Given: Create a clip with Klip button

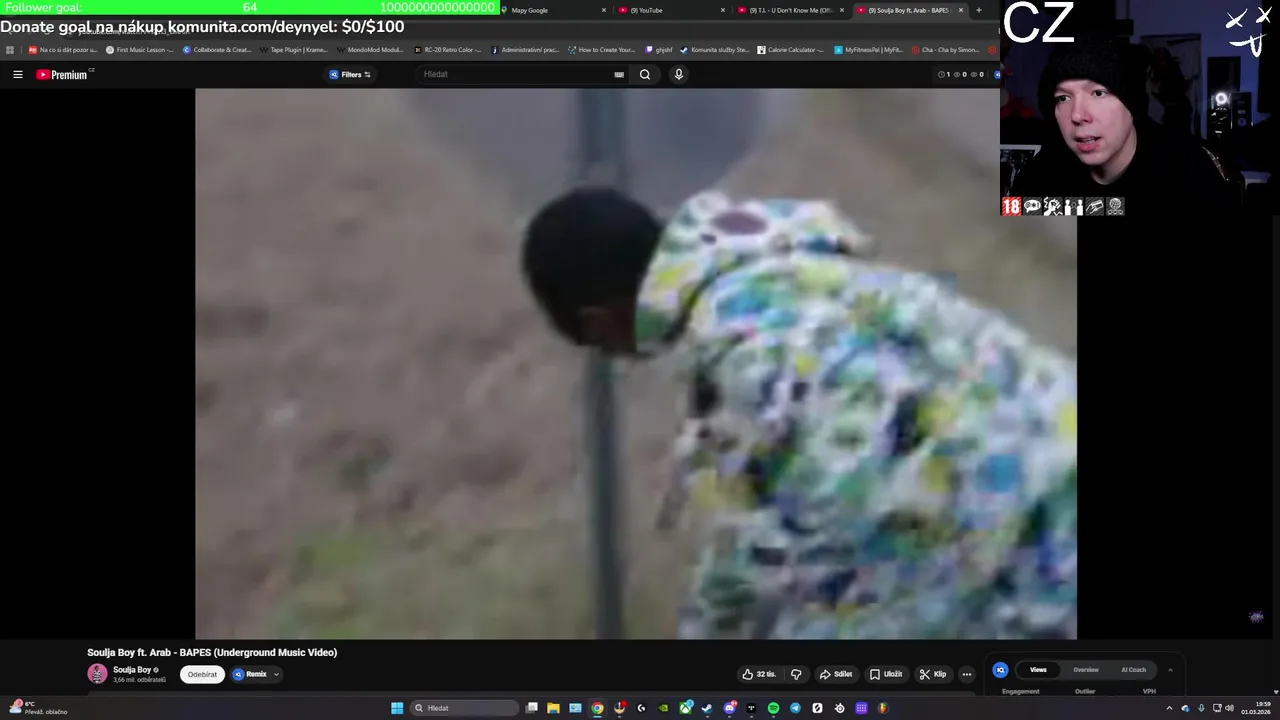Looking at the screenshot, I should pyautogui.click(x=932, y=674).
